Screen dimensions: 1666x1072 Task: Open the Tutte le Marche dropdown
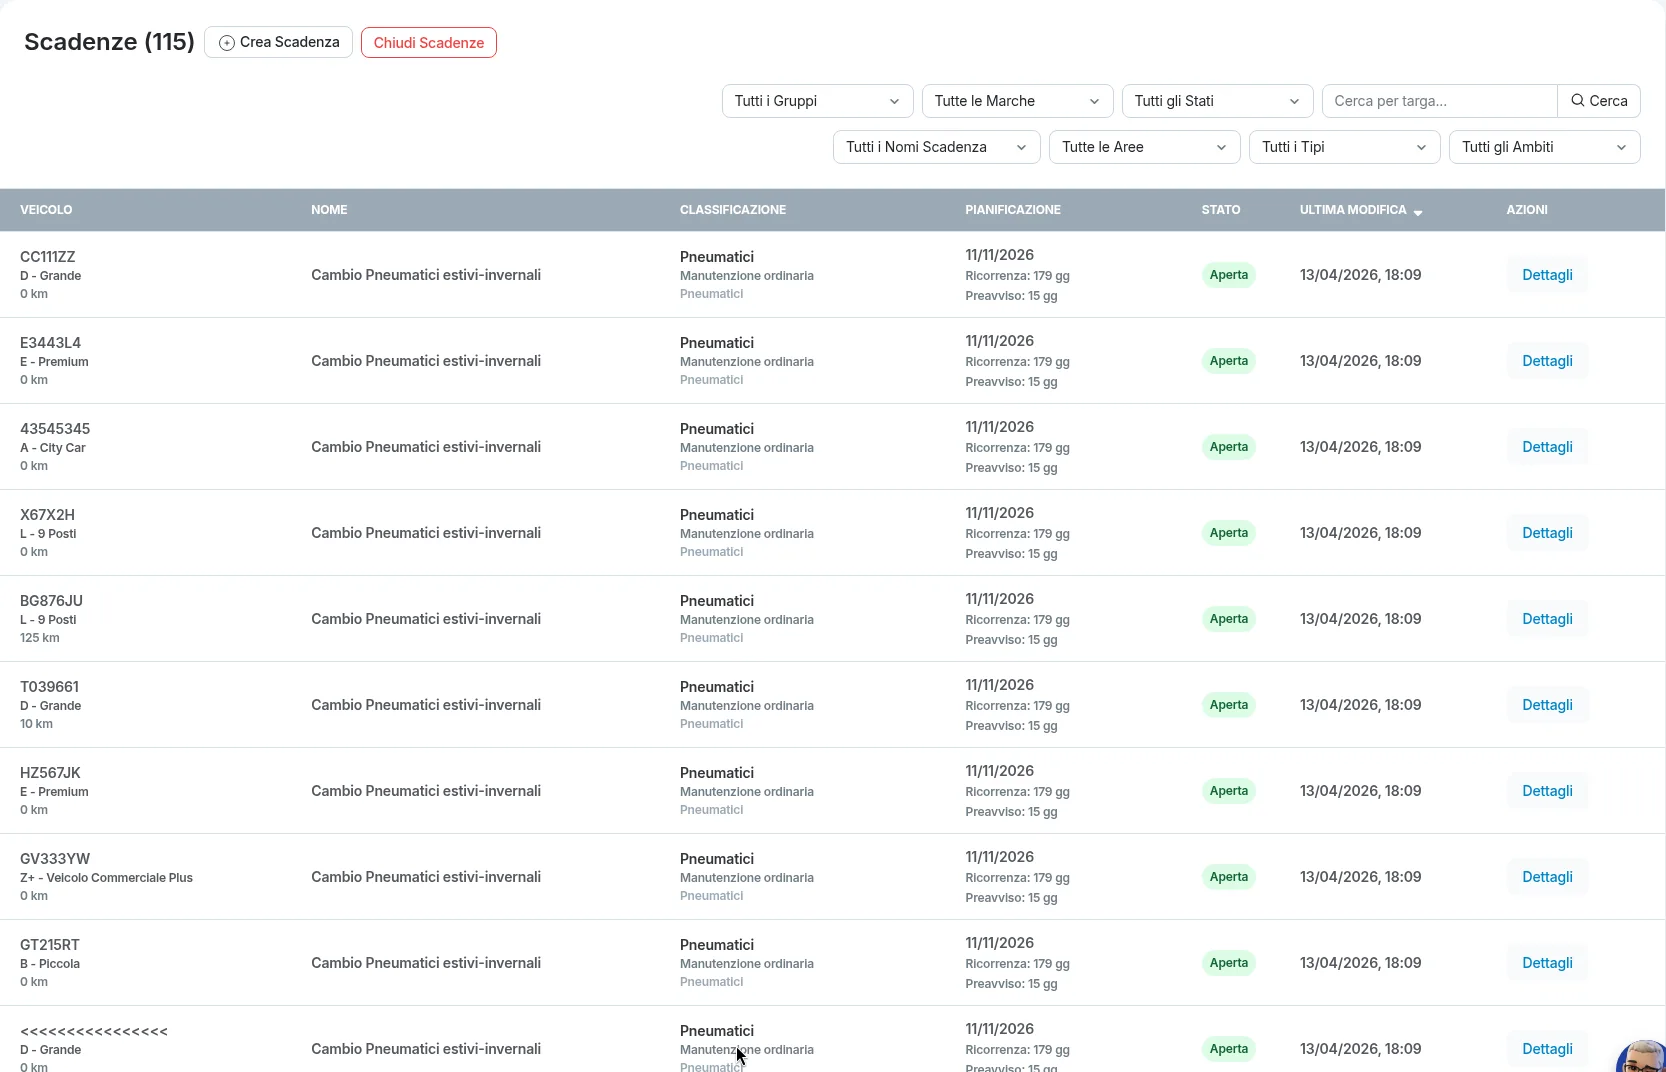pos(1017,101)
